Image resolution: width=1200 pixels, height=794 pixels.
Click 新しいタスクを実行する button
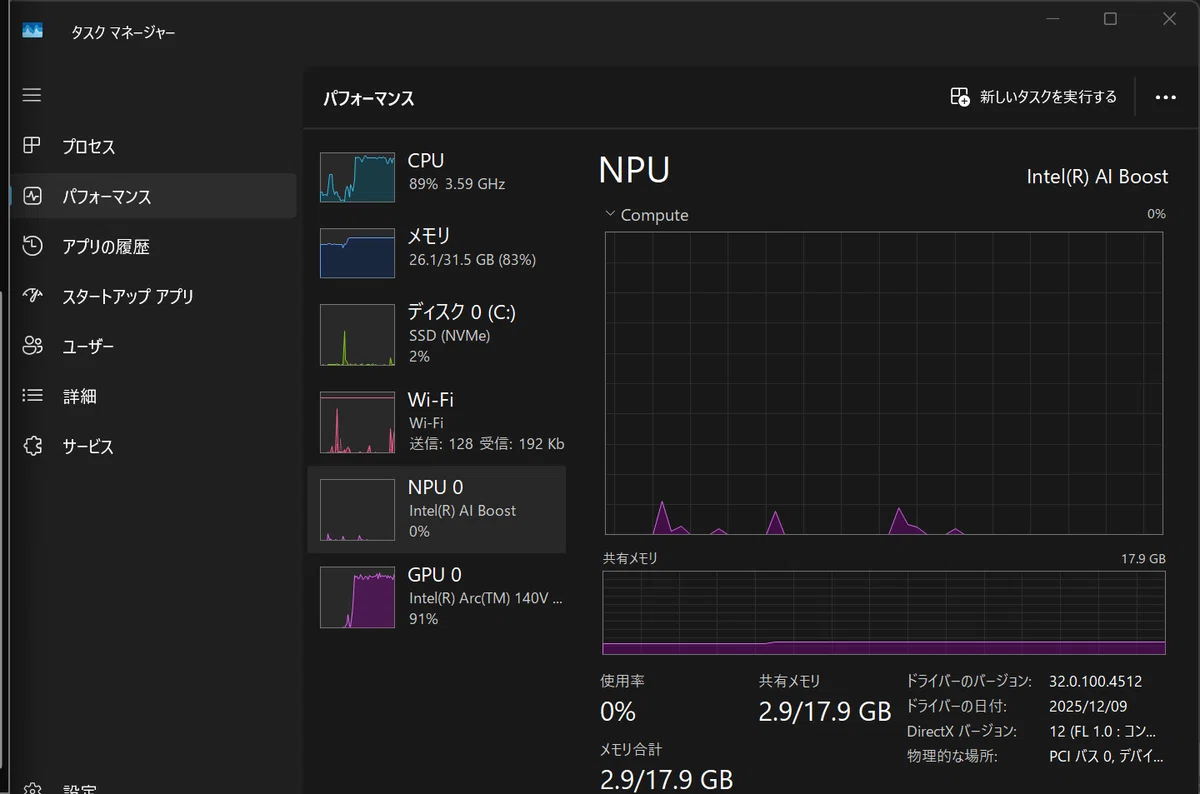(x=1033, y=97)
